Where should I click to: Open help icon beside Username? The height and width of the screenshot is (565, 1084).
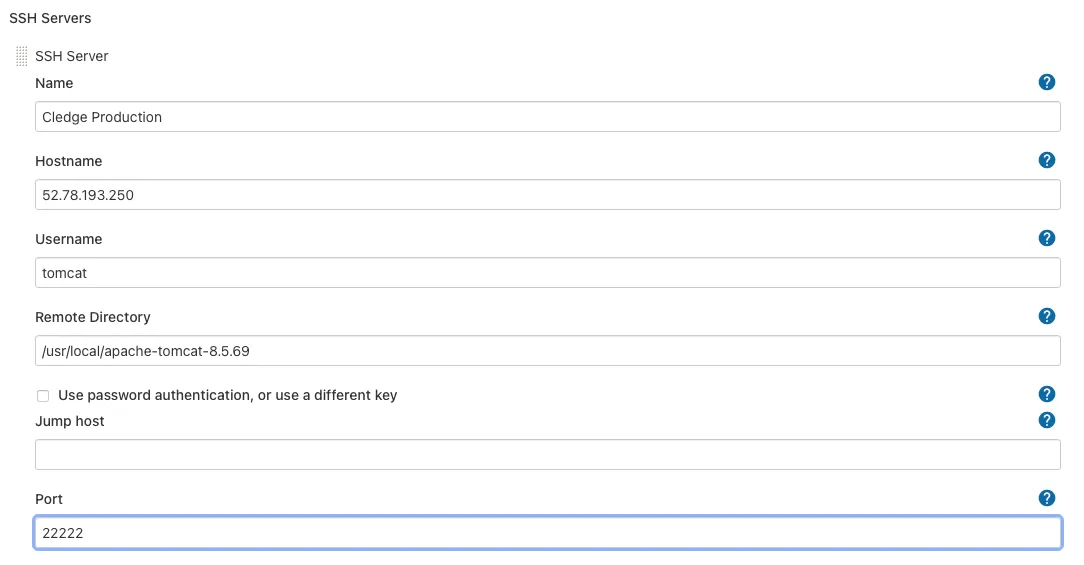point(1047,238)
